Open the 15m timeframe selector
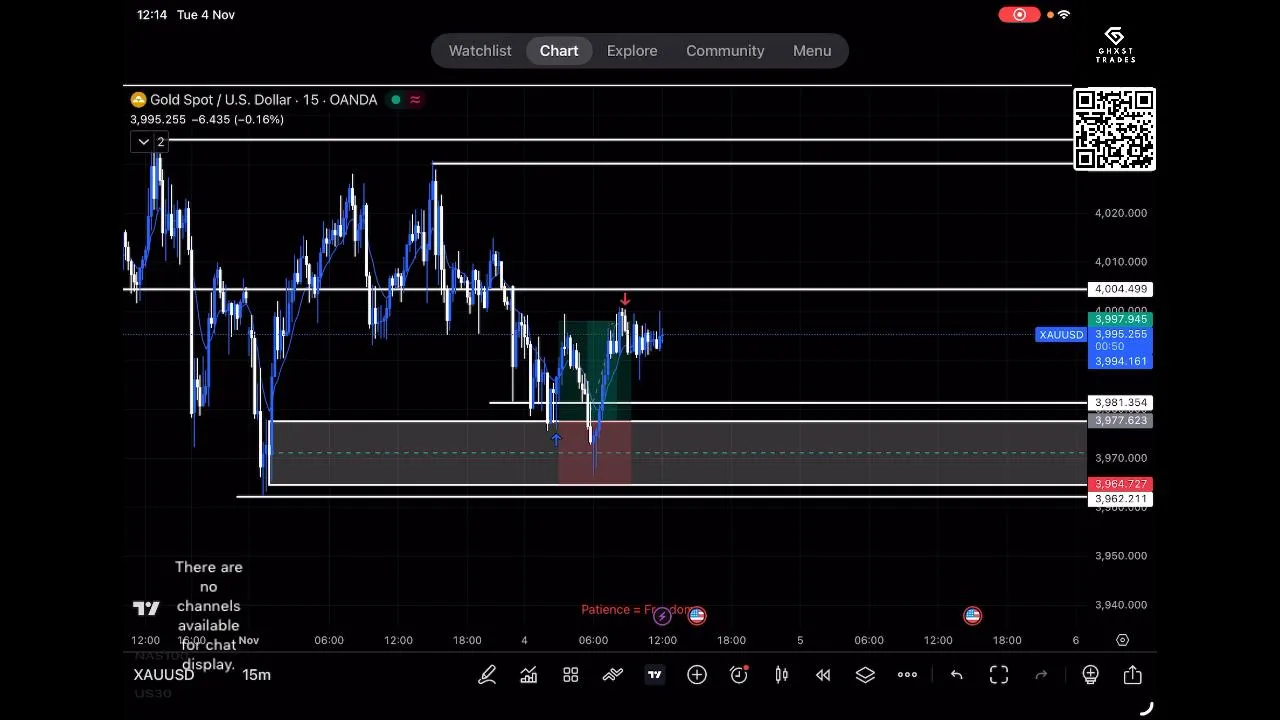This screenshot has width=1280, height=720. coord(256,675)
